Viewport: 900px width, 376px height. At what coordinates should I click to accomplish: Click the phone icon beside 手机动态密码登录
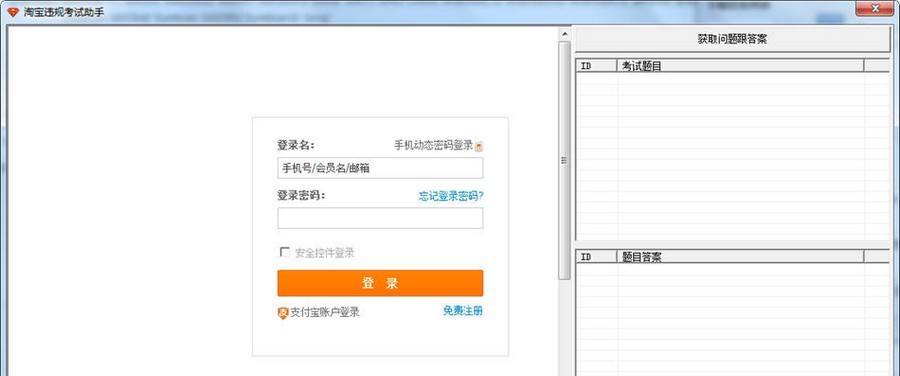479,146
